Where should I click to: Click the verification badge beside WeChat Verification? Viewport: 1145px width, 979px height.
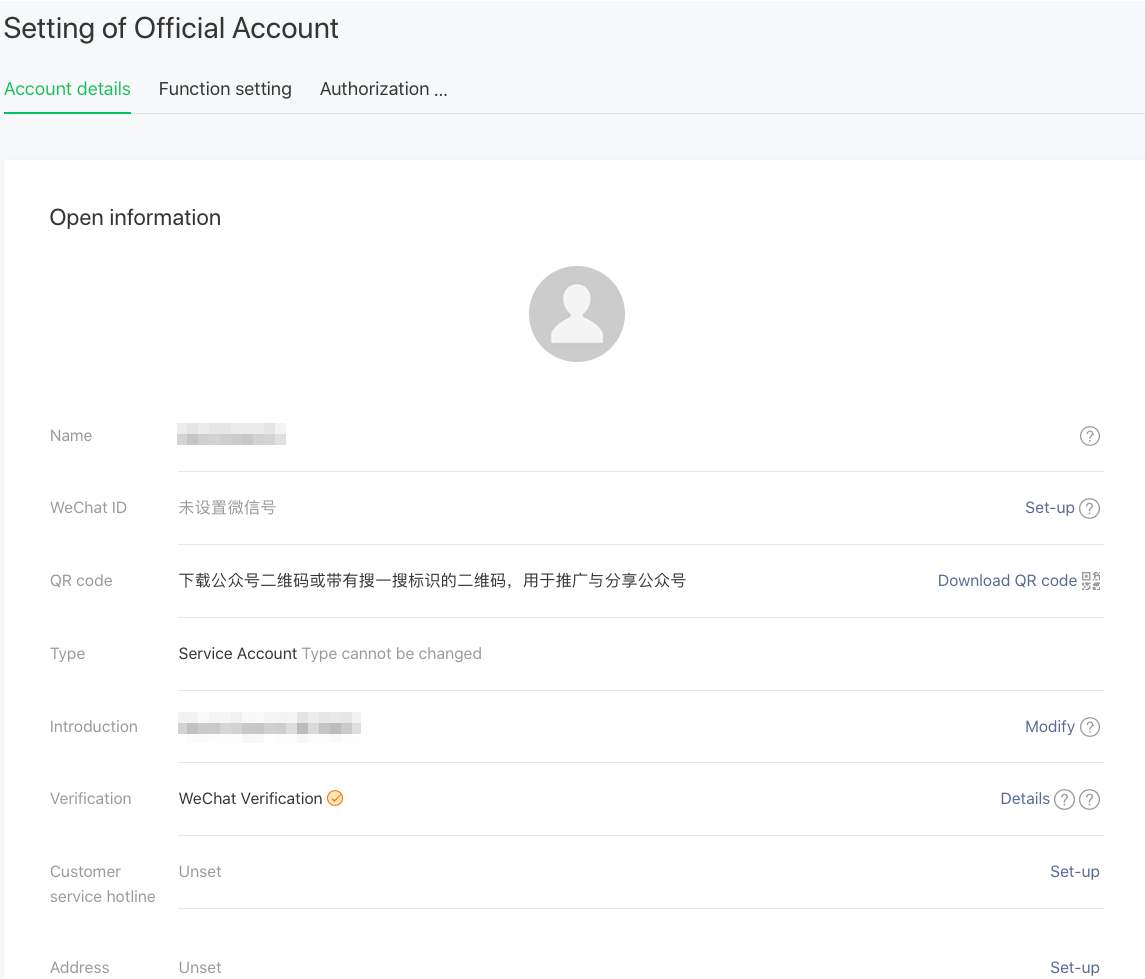(x=335, y=798)
